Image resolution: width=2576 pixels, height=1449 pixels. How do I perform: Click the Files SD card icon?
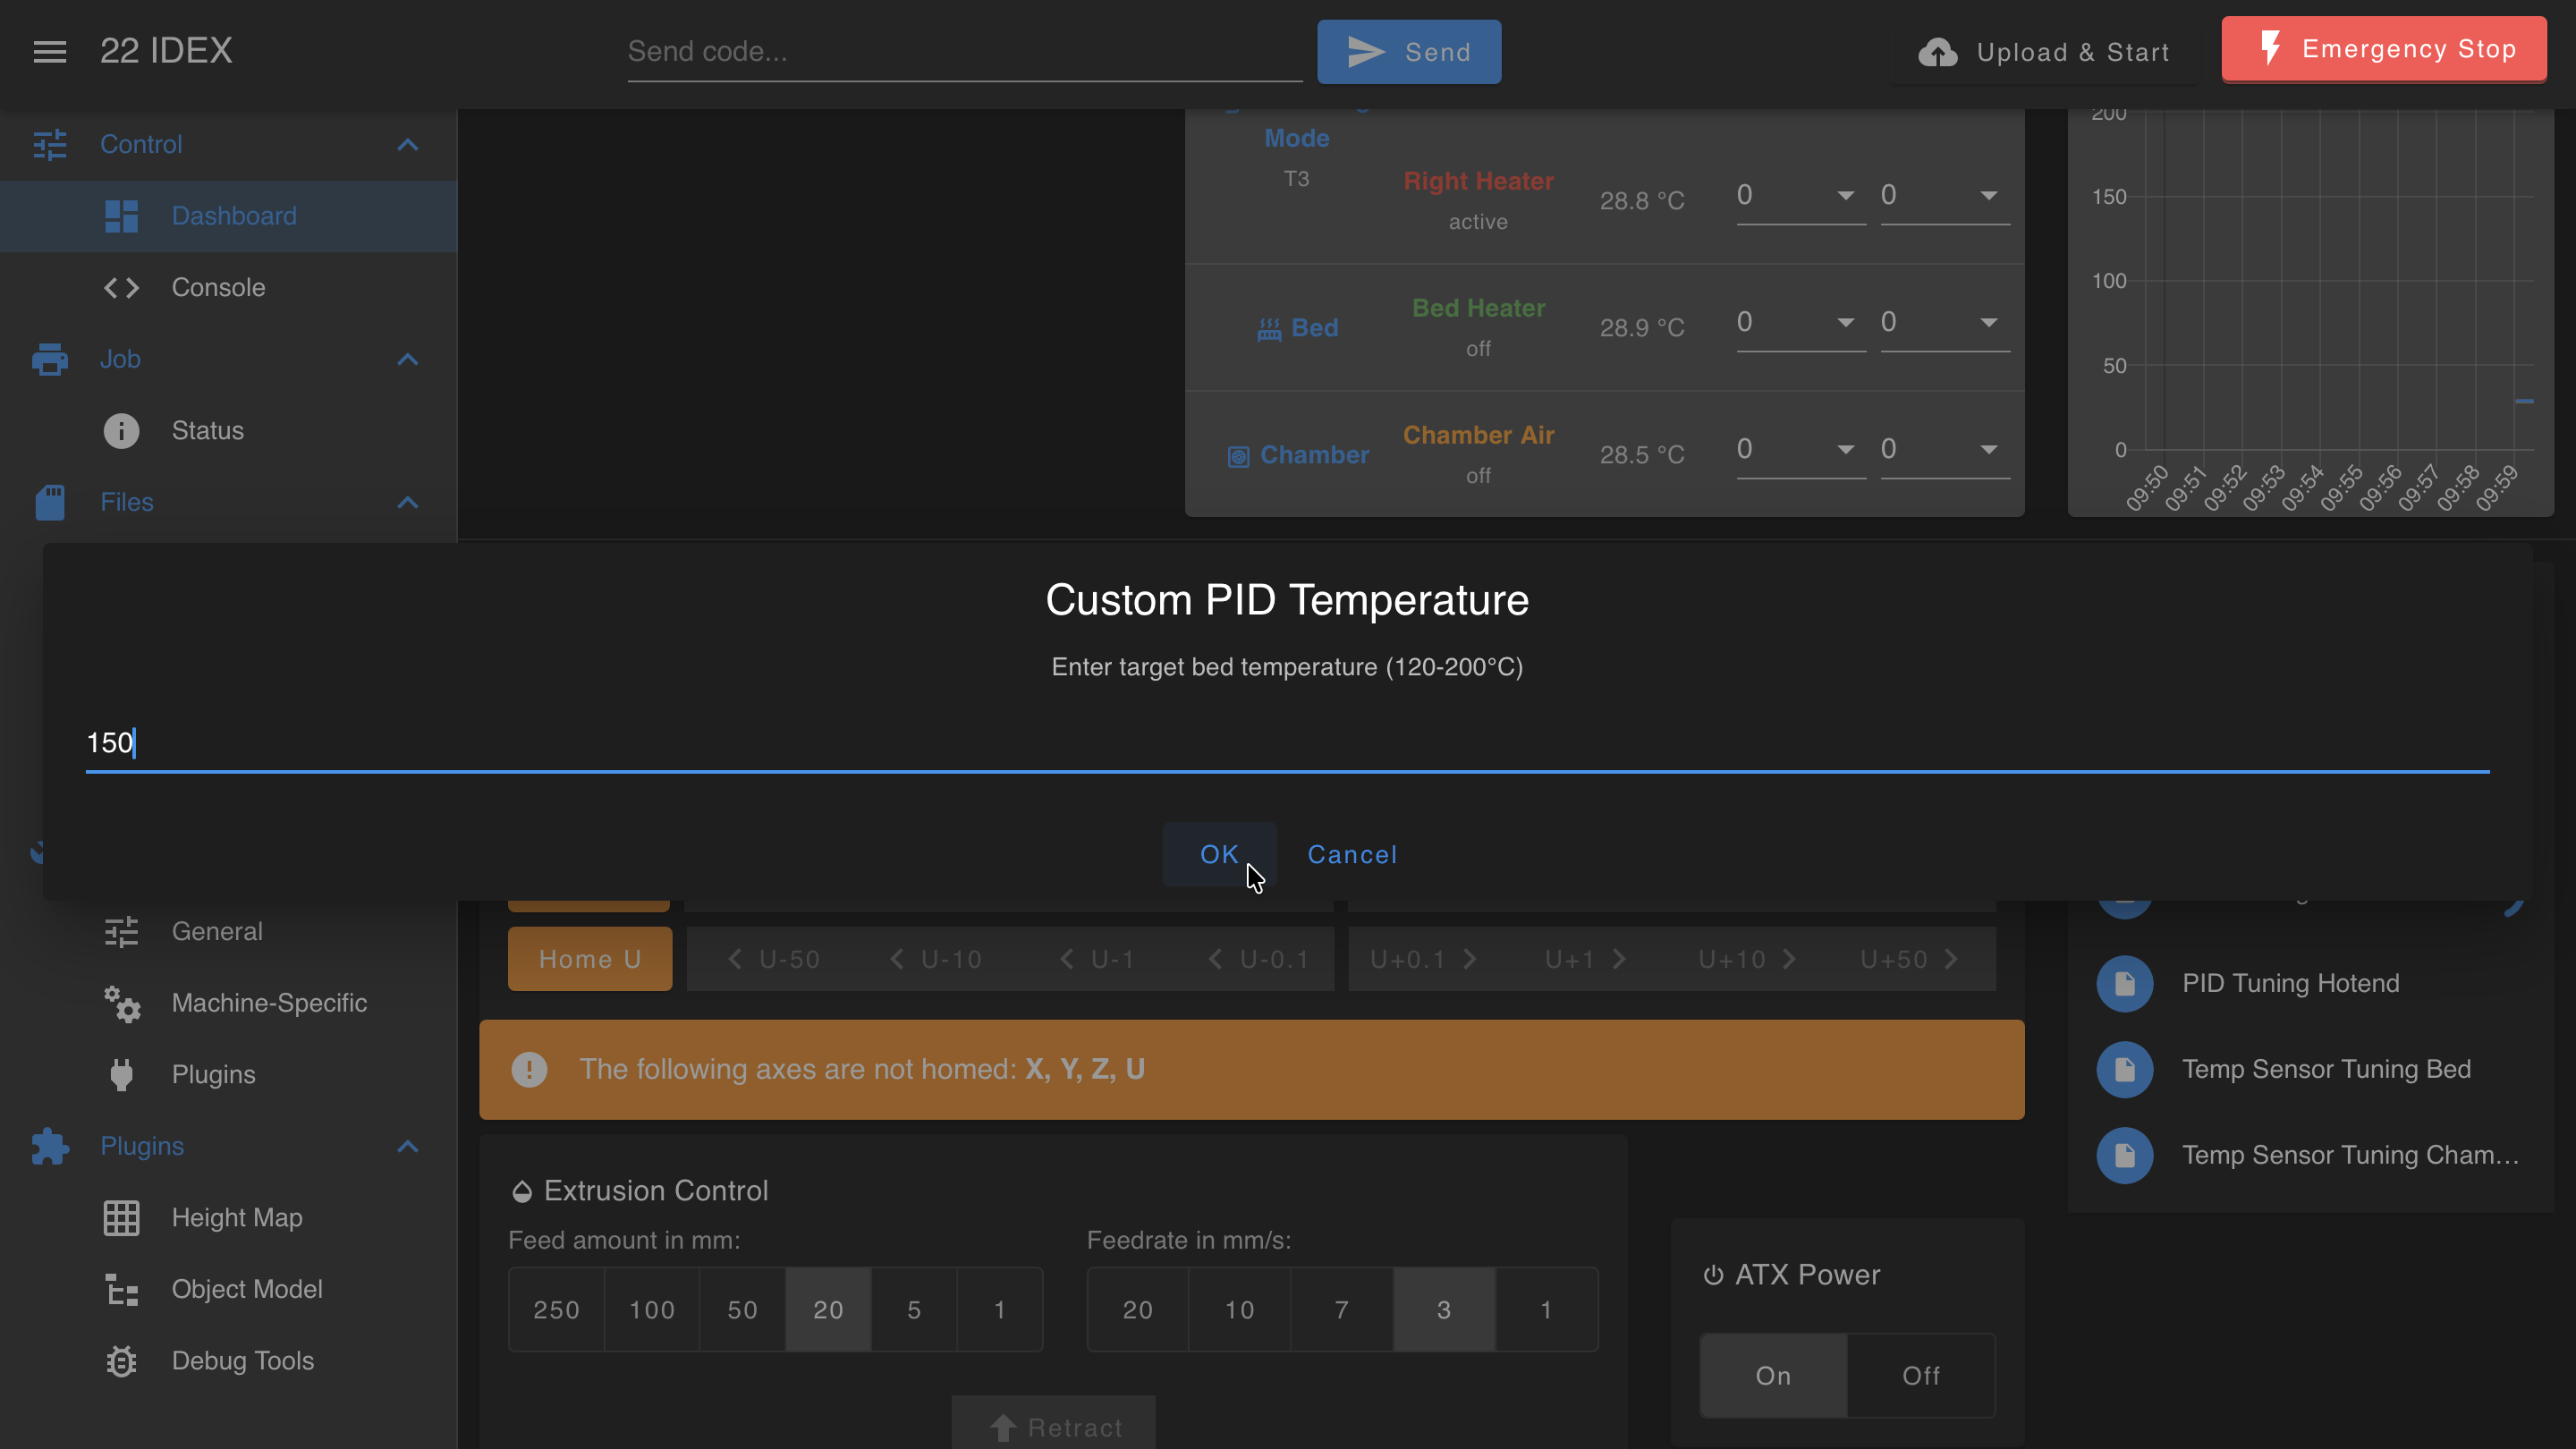point(50,502)
